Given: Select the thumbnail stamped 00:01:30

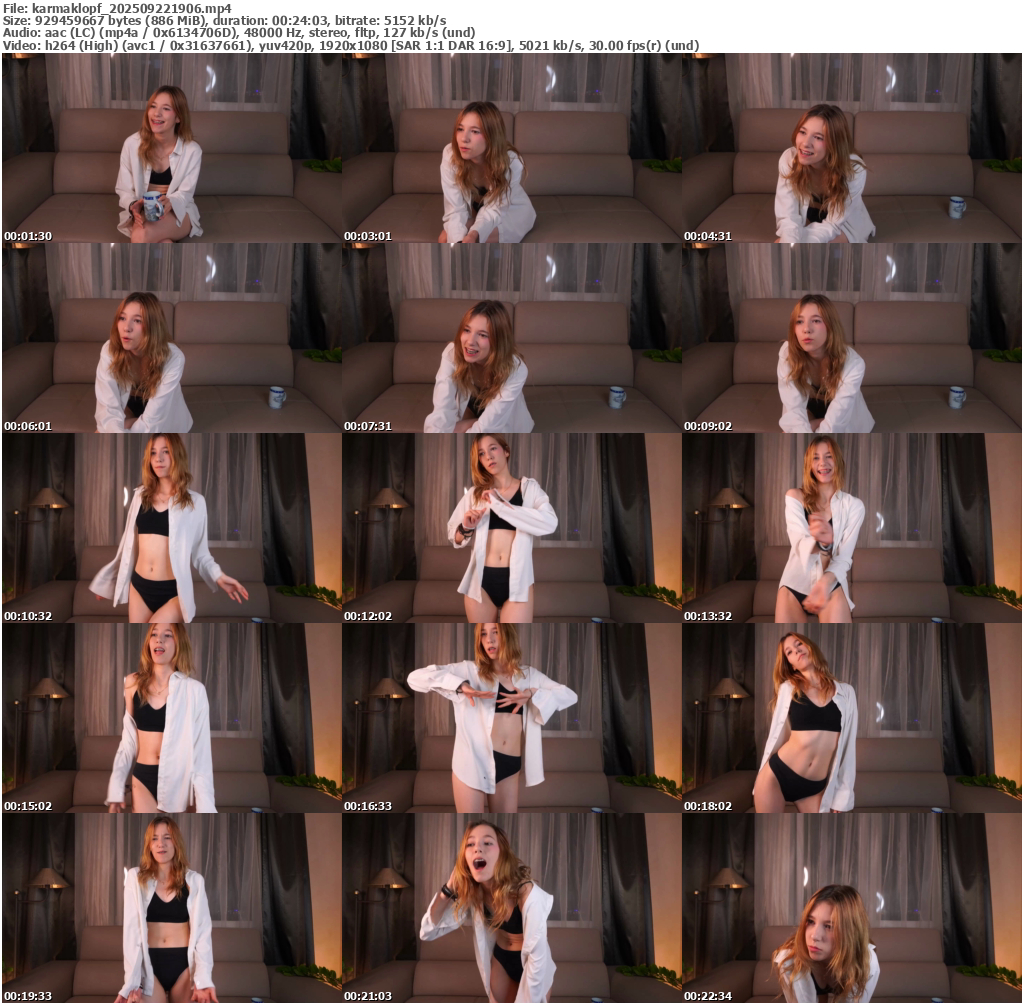Looking at the screenshot, I should click(x=172, y=148).
